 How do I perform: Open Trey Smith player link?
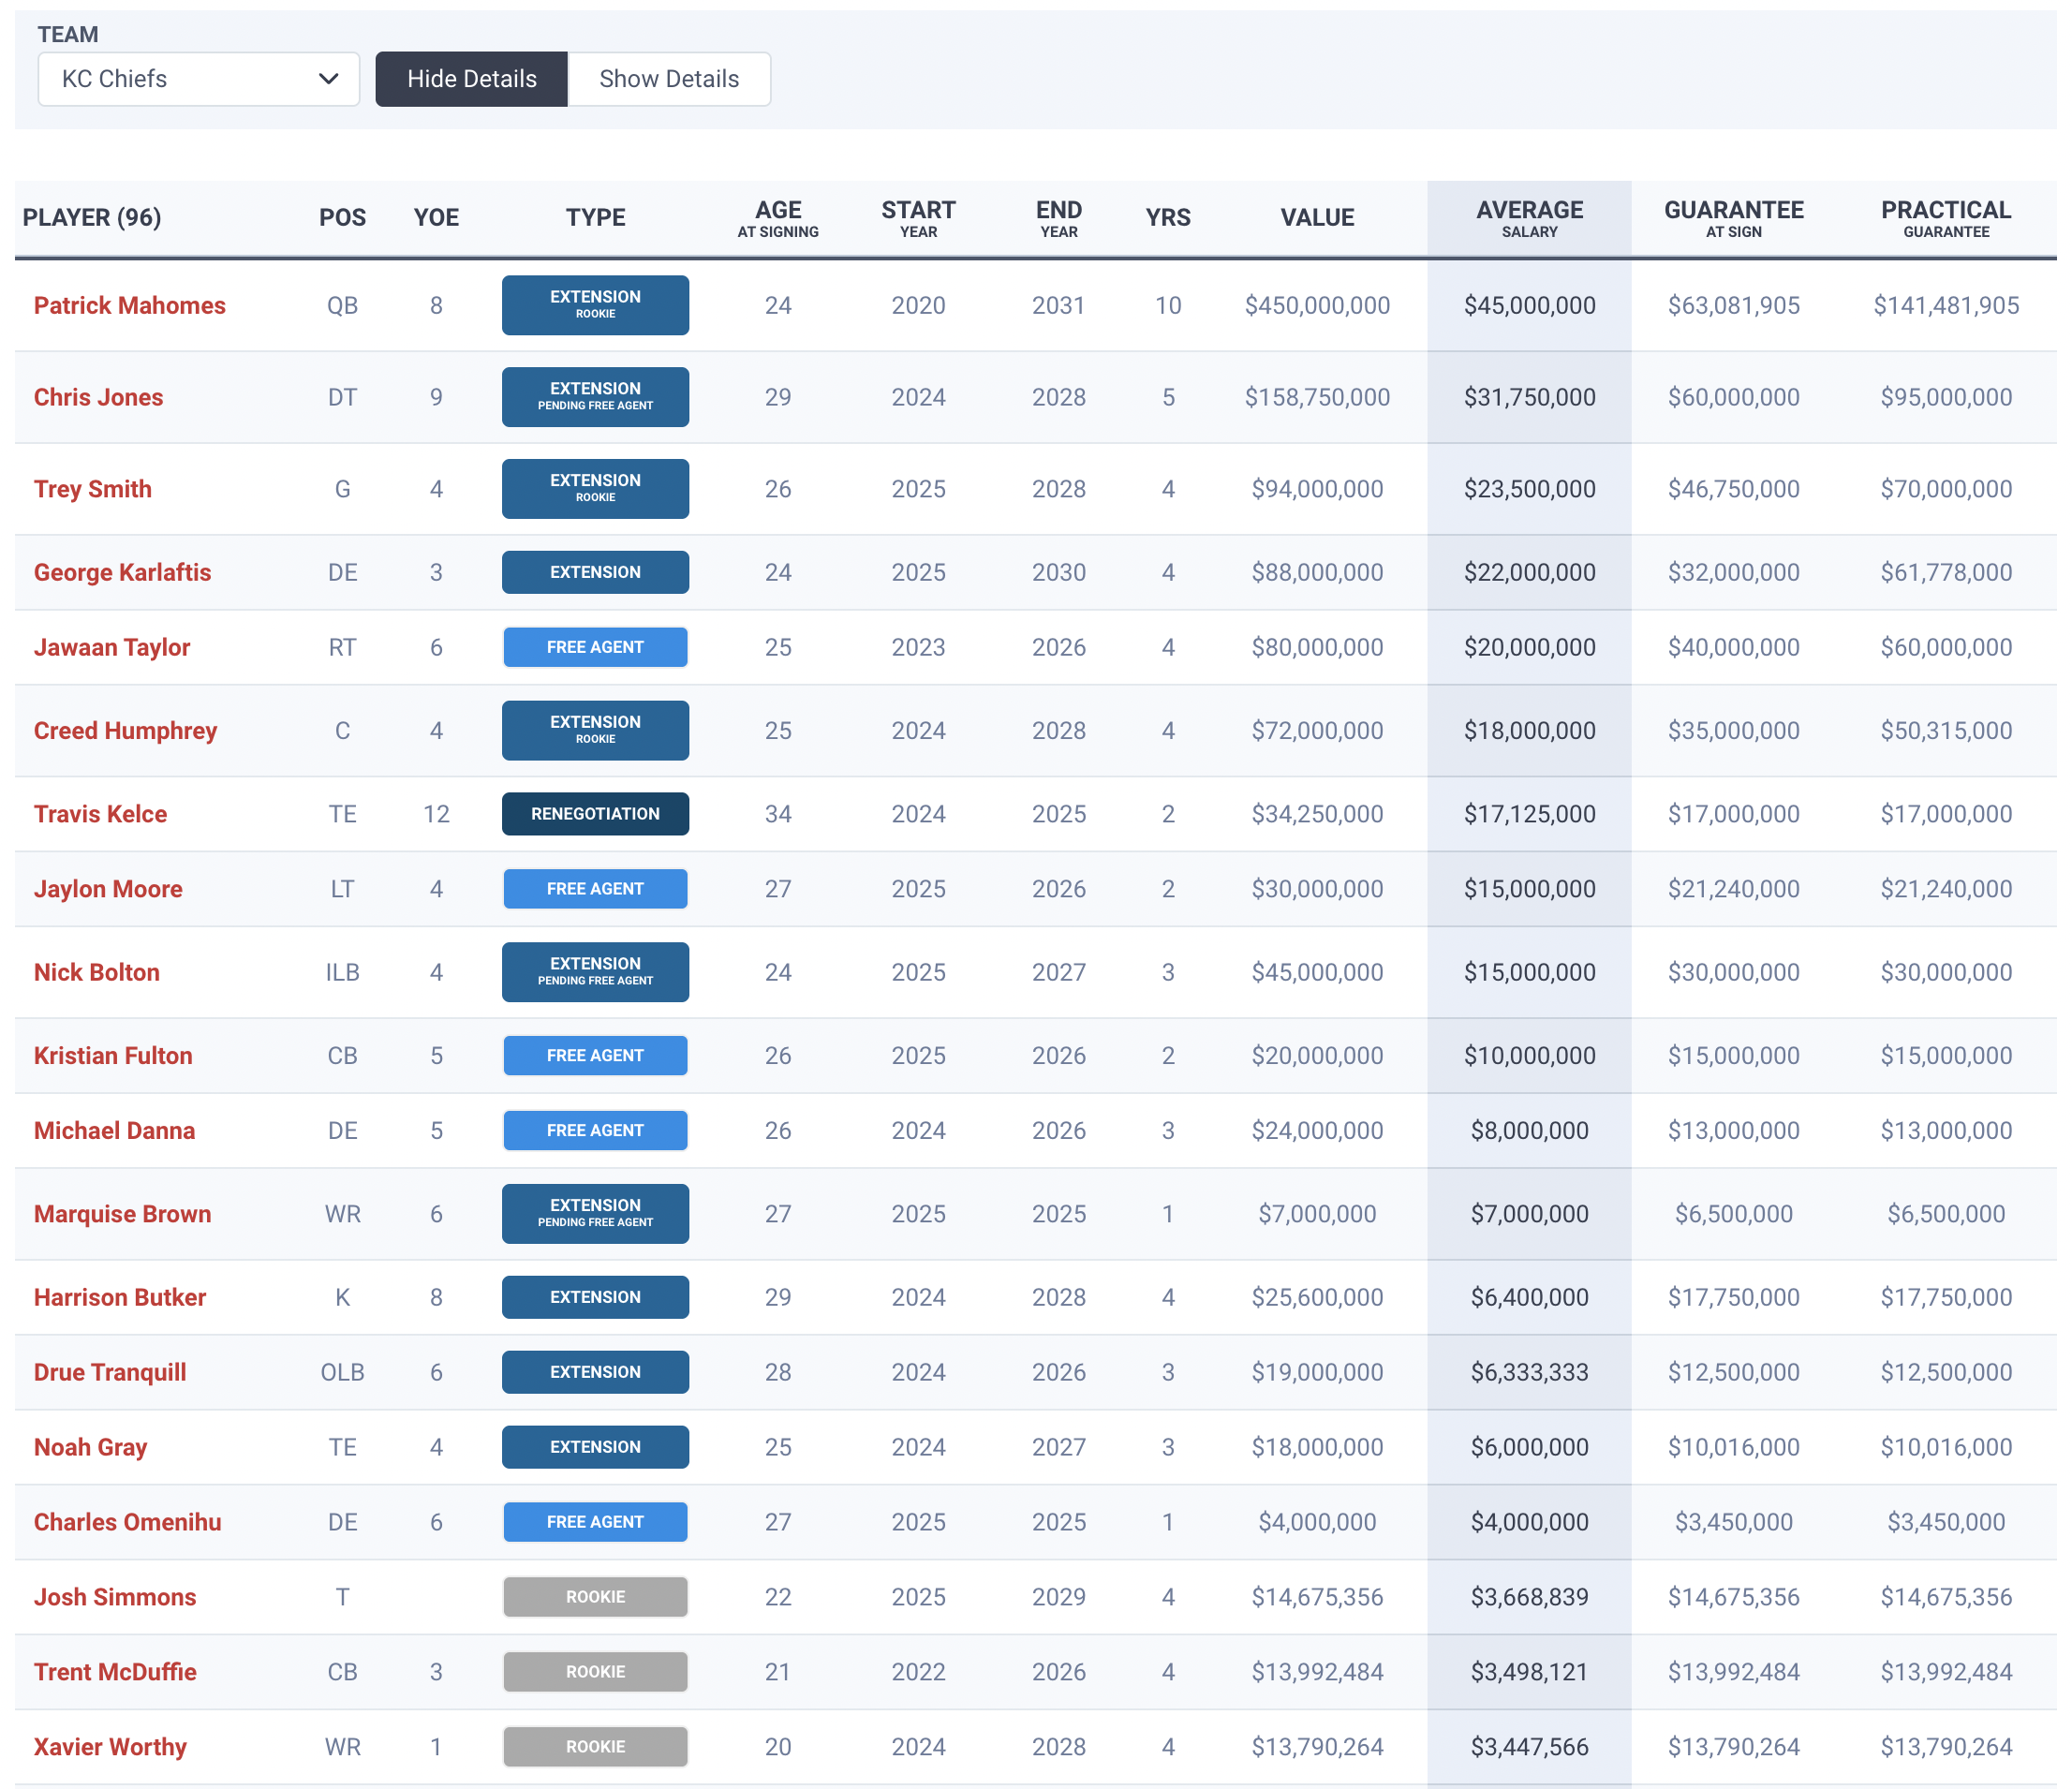93,489
